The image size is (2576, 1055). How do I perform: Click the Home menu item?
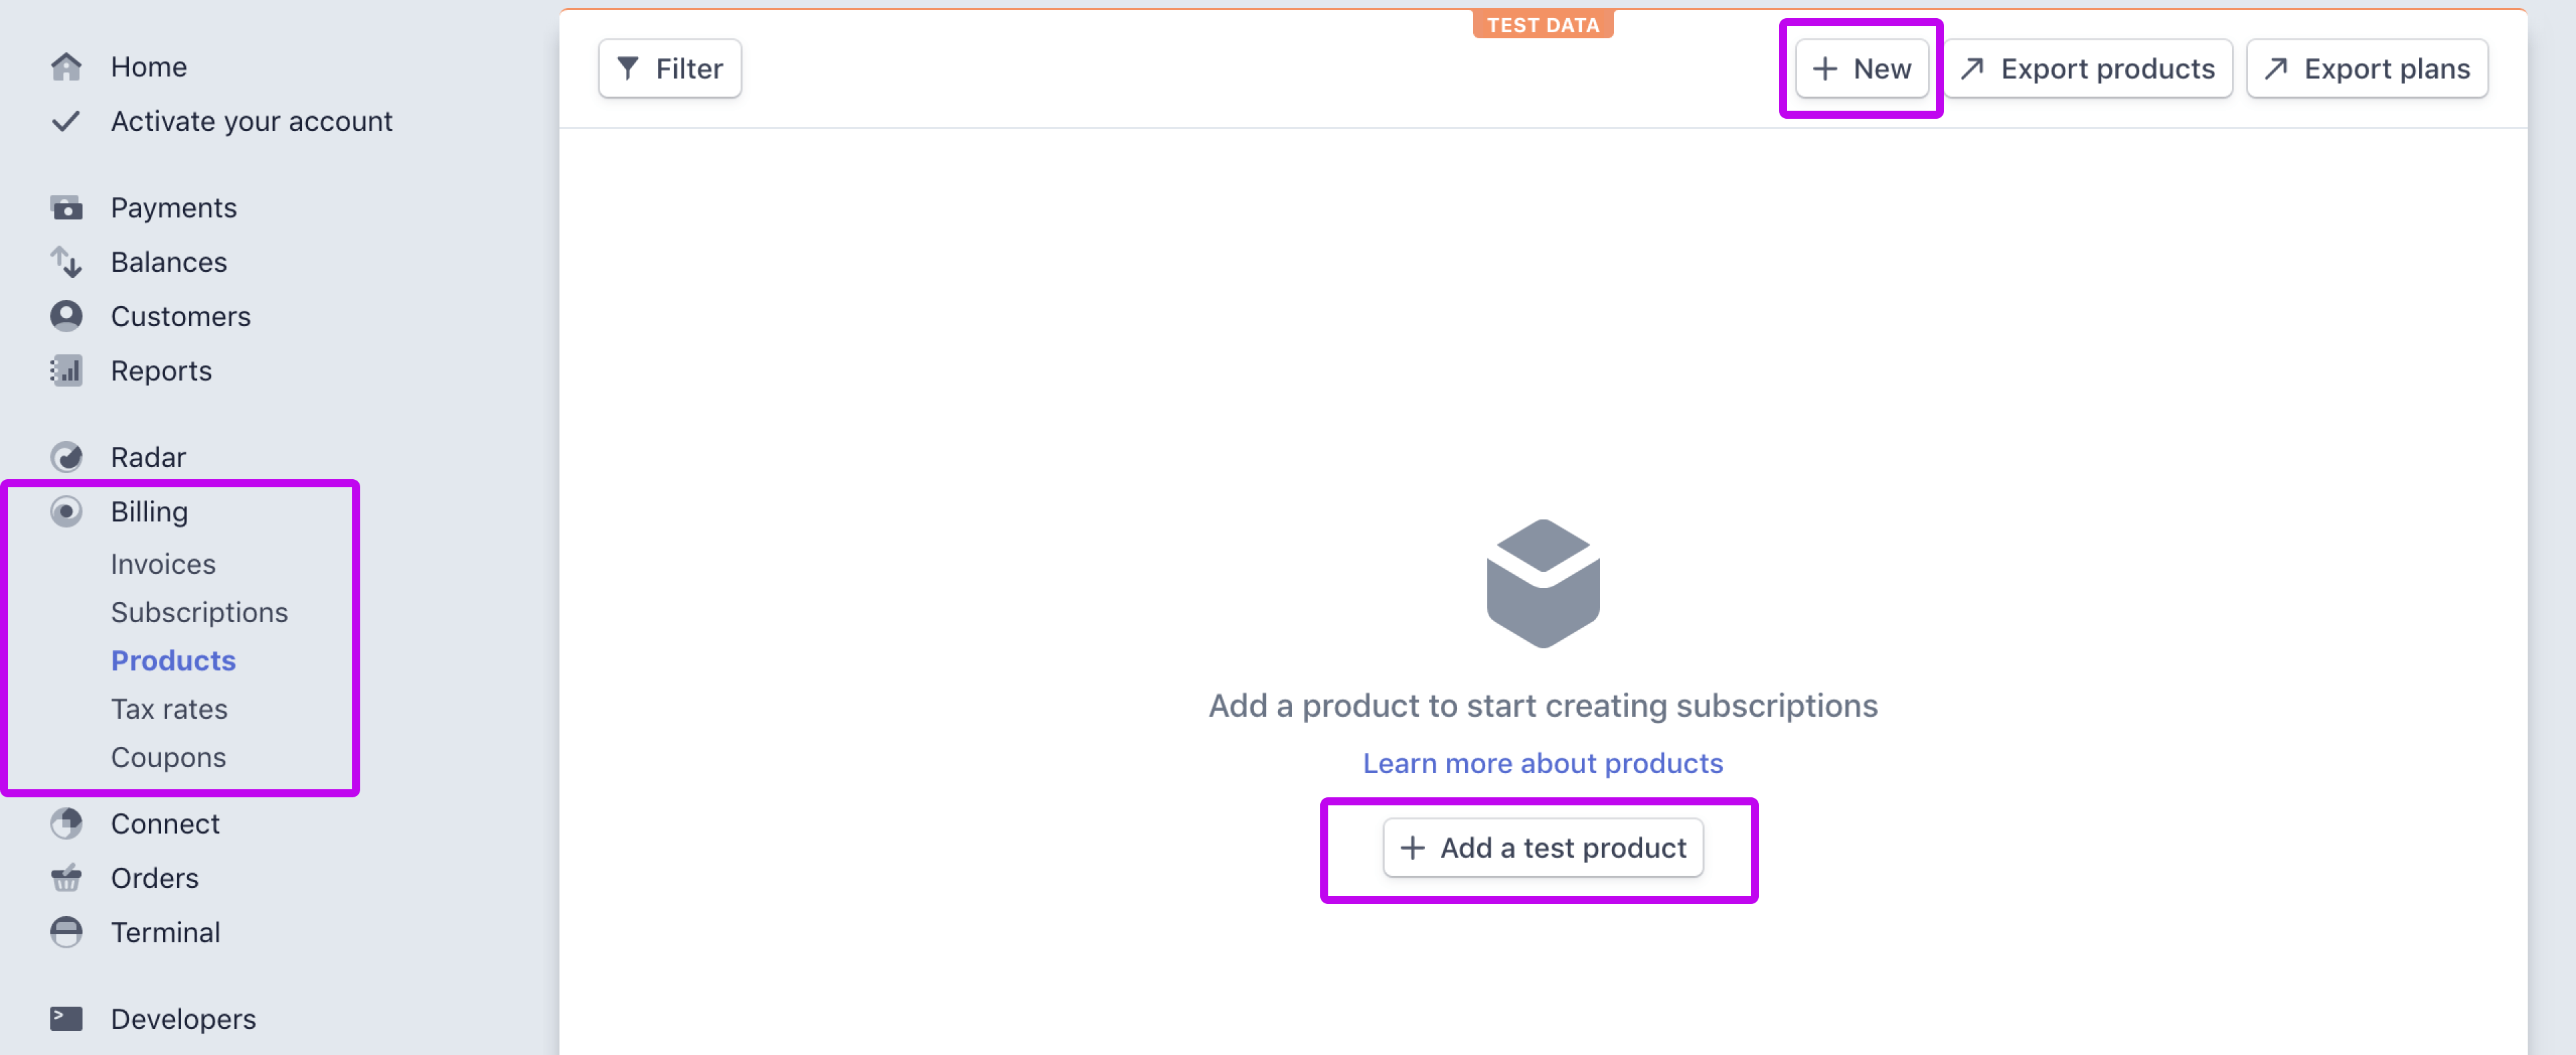[148, 66]
